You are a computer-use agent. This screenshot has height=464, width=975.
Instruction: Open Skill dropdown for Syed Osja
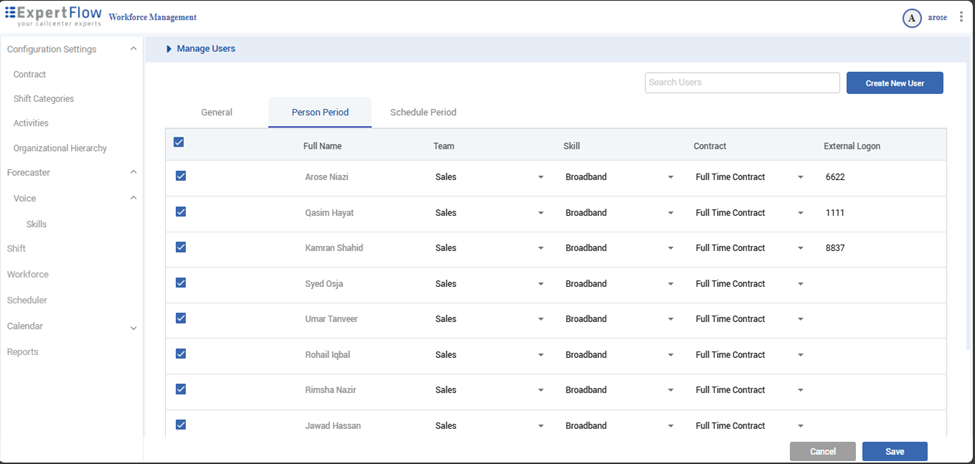(671, 284)
